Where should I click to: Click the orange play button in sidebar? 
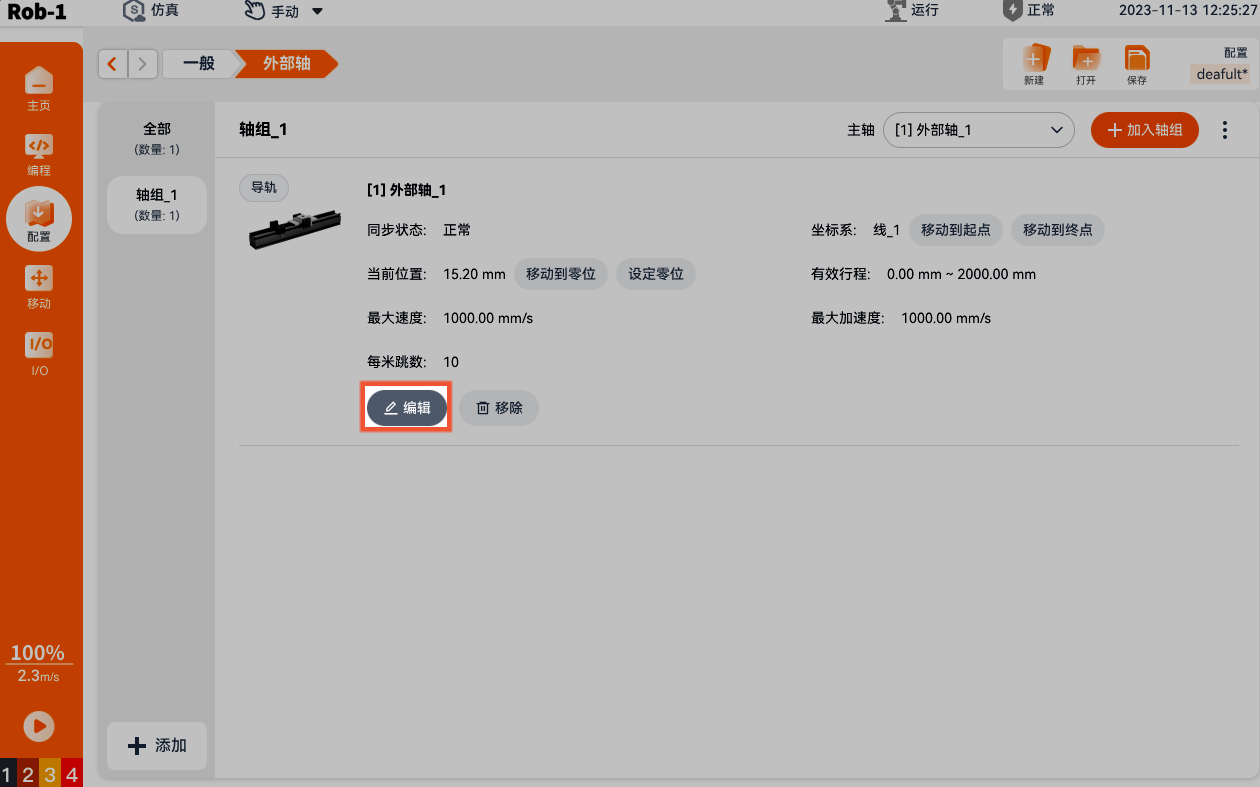39,726
